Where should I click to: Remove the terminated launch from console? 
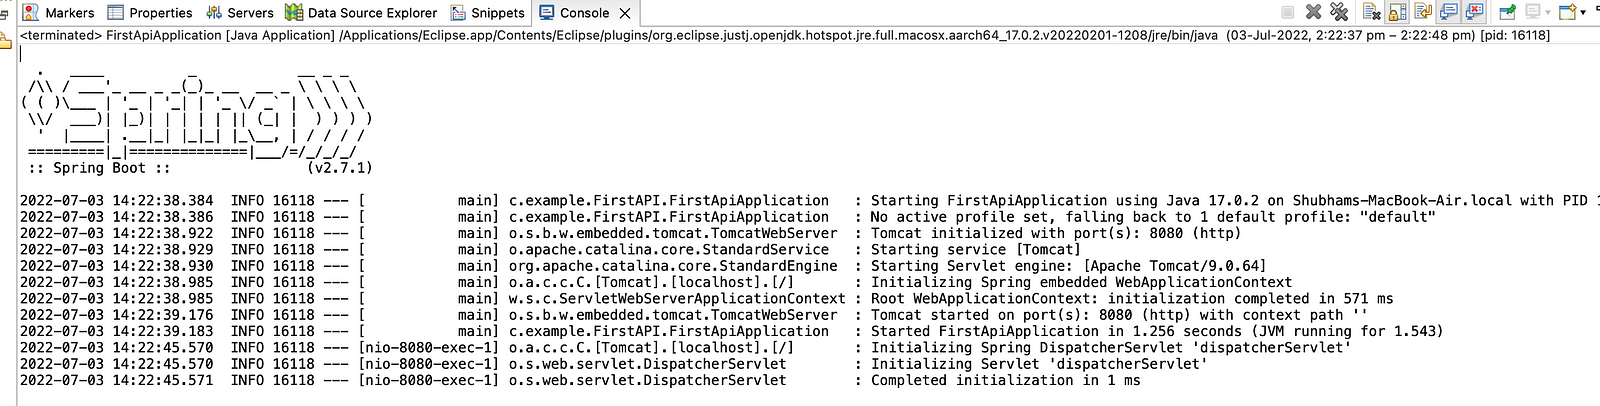click(1313, 12)
